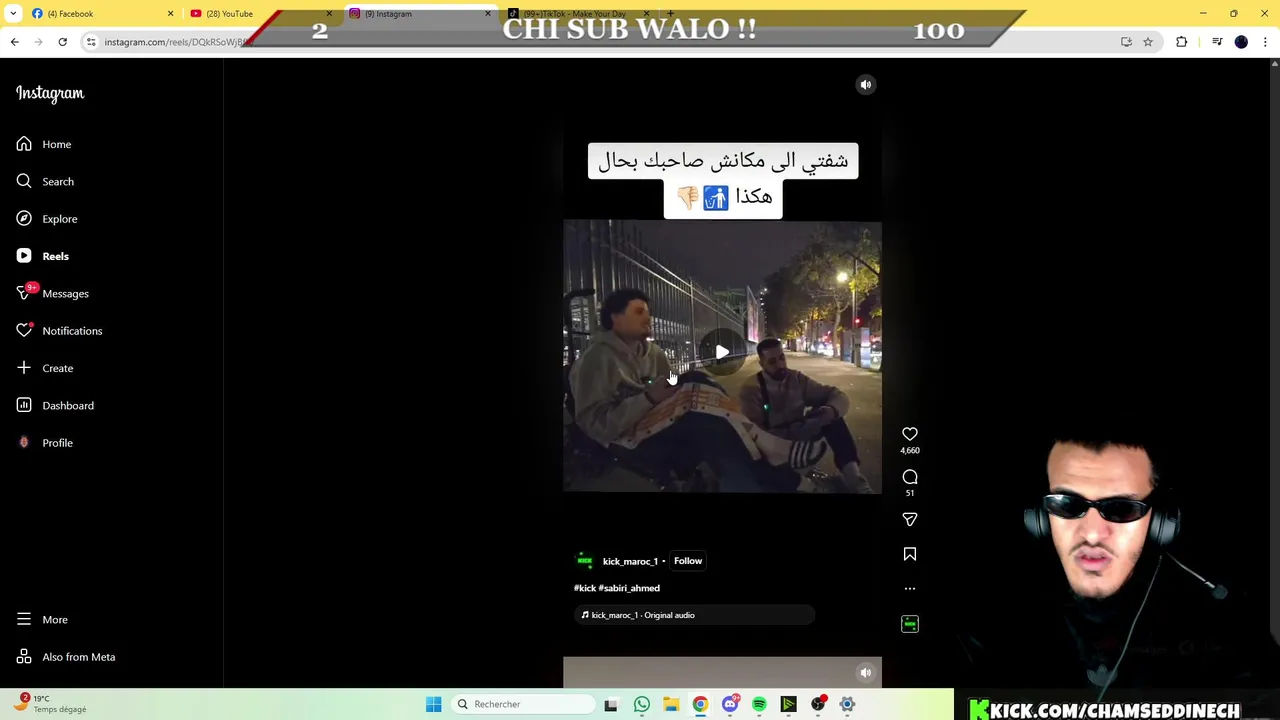The height and width of the screenshot is (720, 1280).
Task: Switch to the TikTok browser tab
Action: pyautogui.click(x=578, y=14)
